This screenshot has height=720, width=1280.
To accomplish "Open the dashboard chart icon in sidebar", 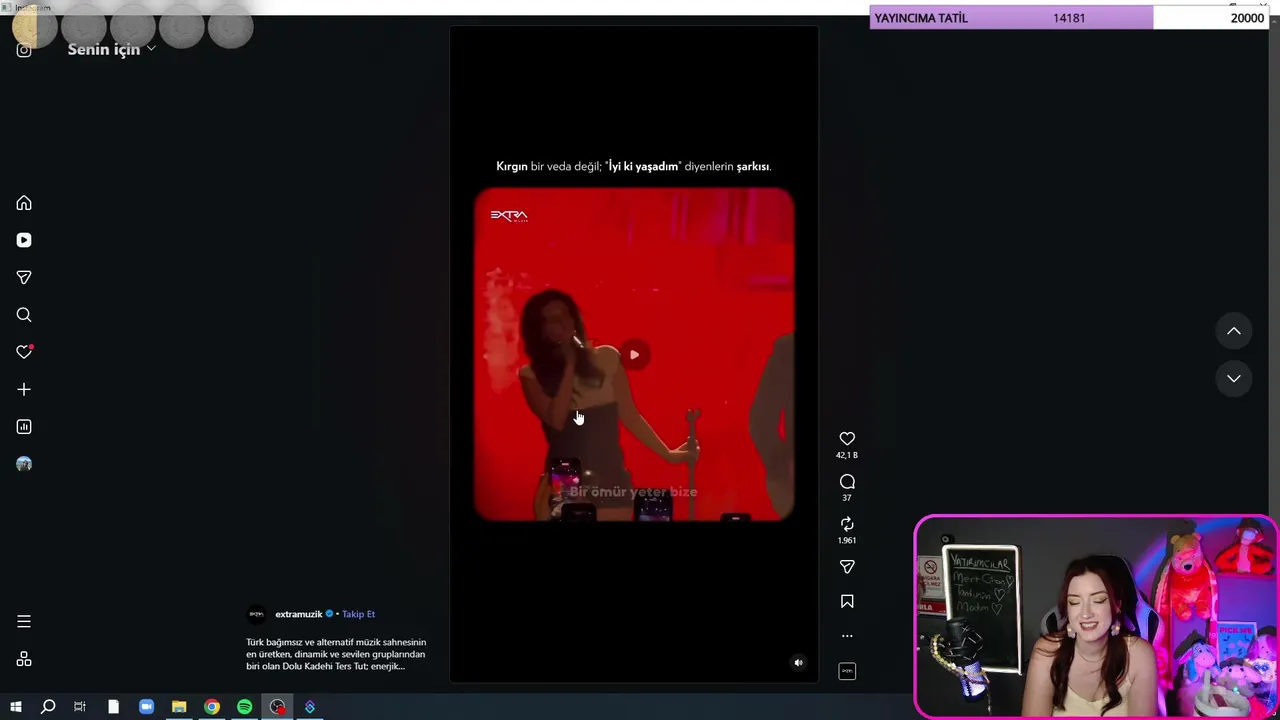I will pos(24,427).
